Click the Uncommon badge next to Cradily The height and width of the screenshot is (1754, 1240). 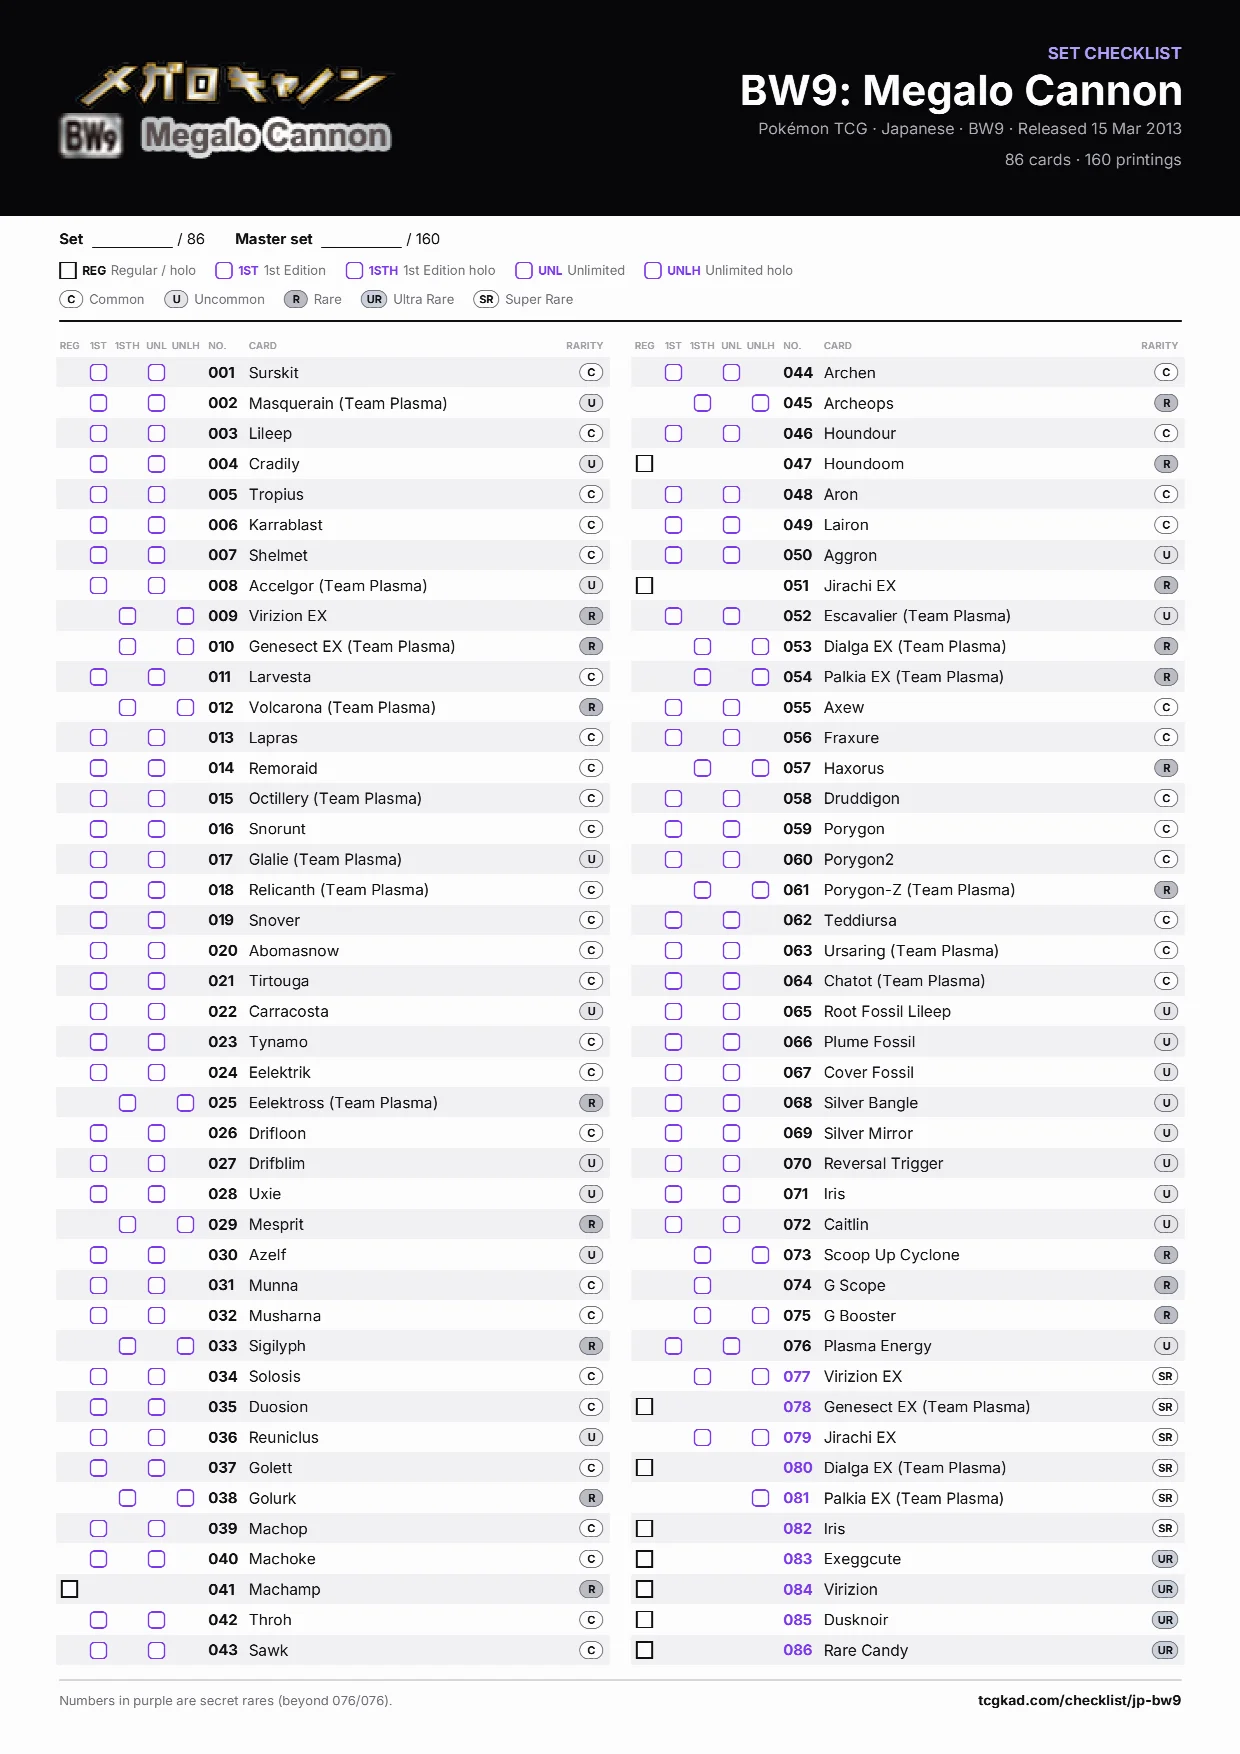592,464
